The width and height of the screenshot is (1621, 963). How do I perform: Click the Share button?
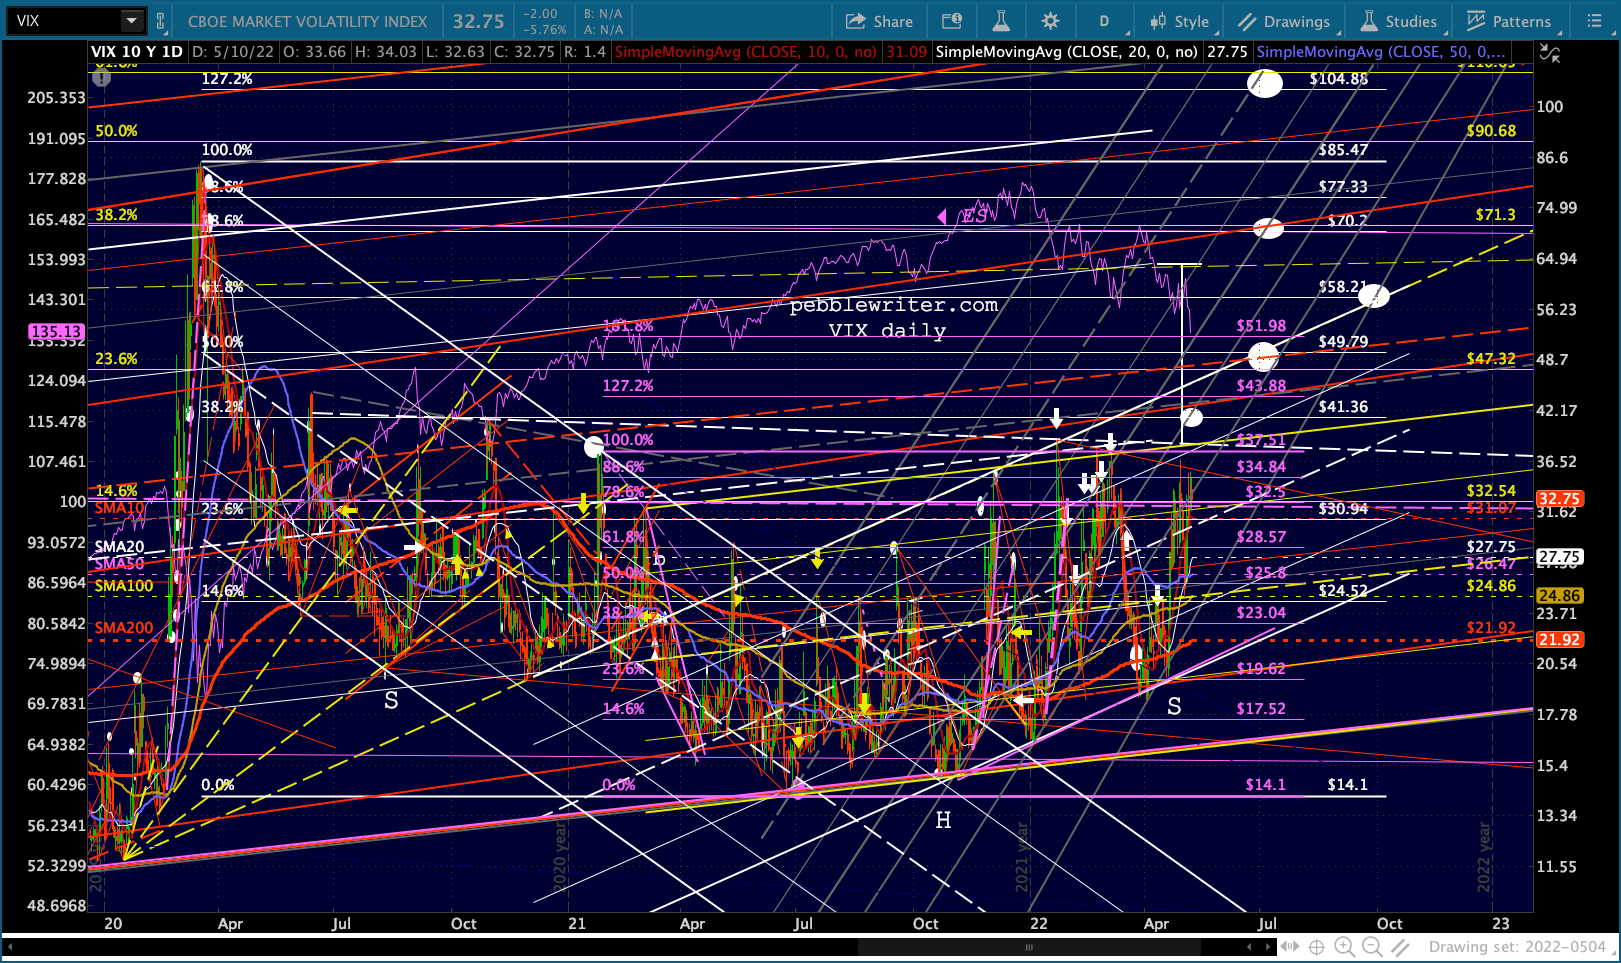[880, 21]
